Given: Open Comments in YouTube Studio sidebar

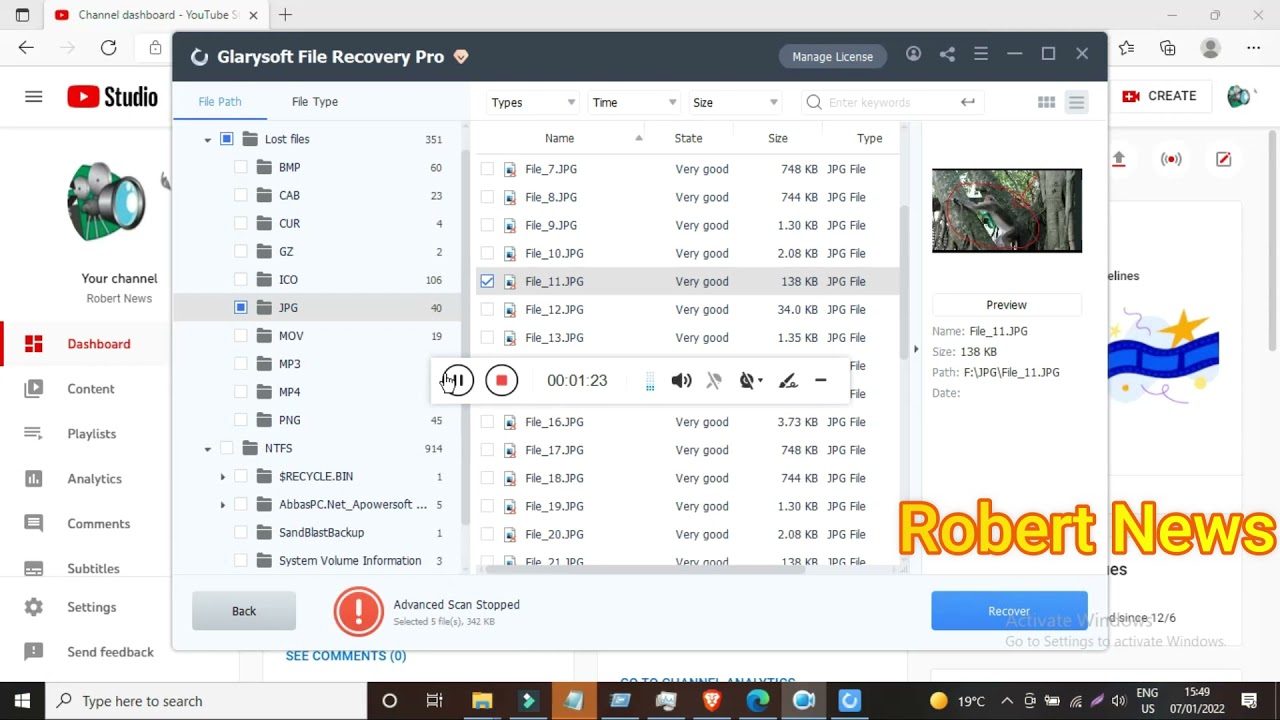Looking at the screenshot, I should pyautogui.click(x=98, y=524).
